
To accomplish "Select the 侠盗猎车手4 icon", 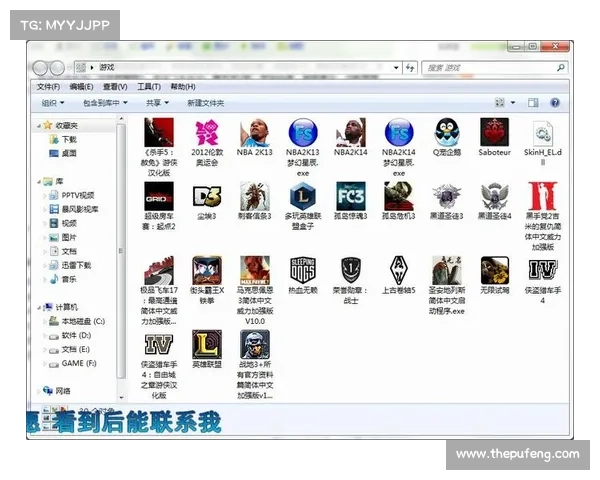I will [543, 270].
